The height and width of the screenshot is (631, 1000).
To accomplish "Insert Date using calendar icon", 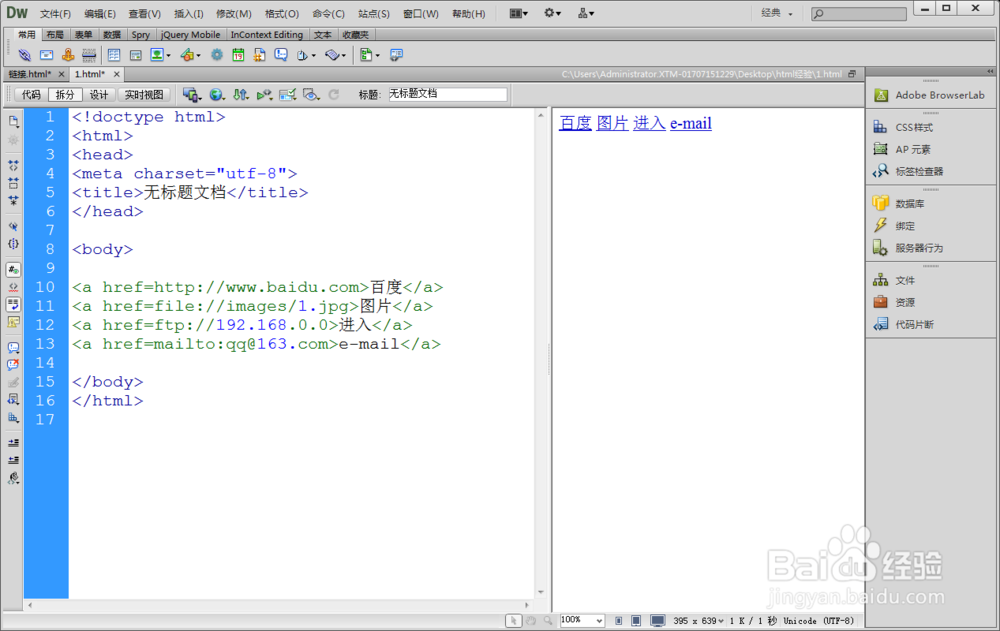I will [238, 55].
